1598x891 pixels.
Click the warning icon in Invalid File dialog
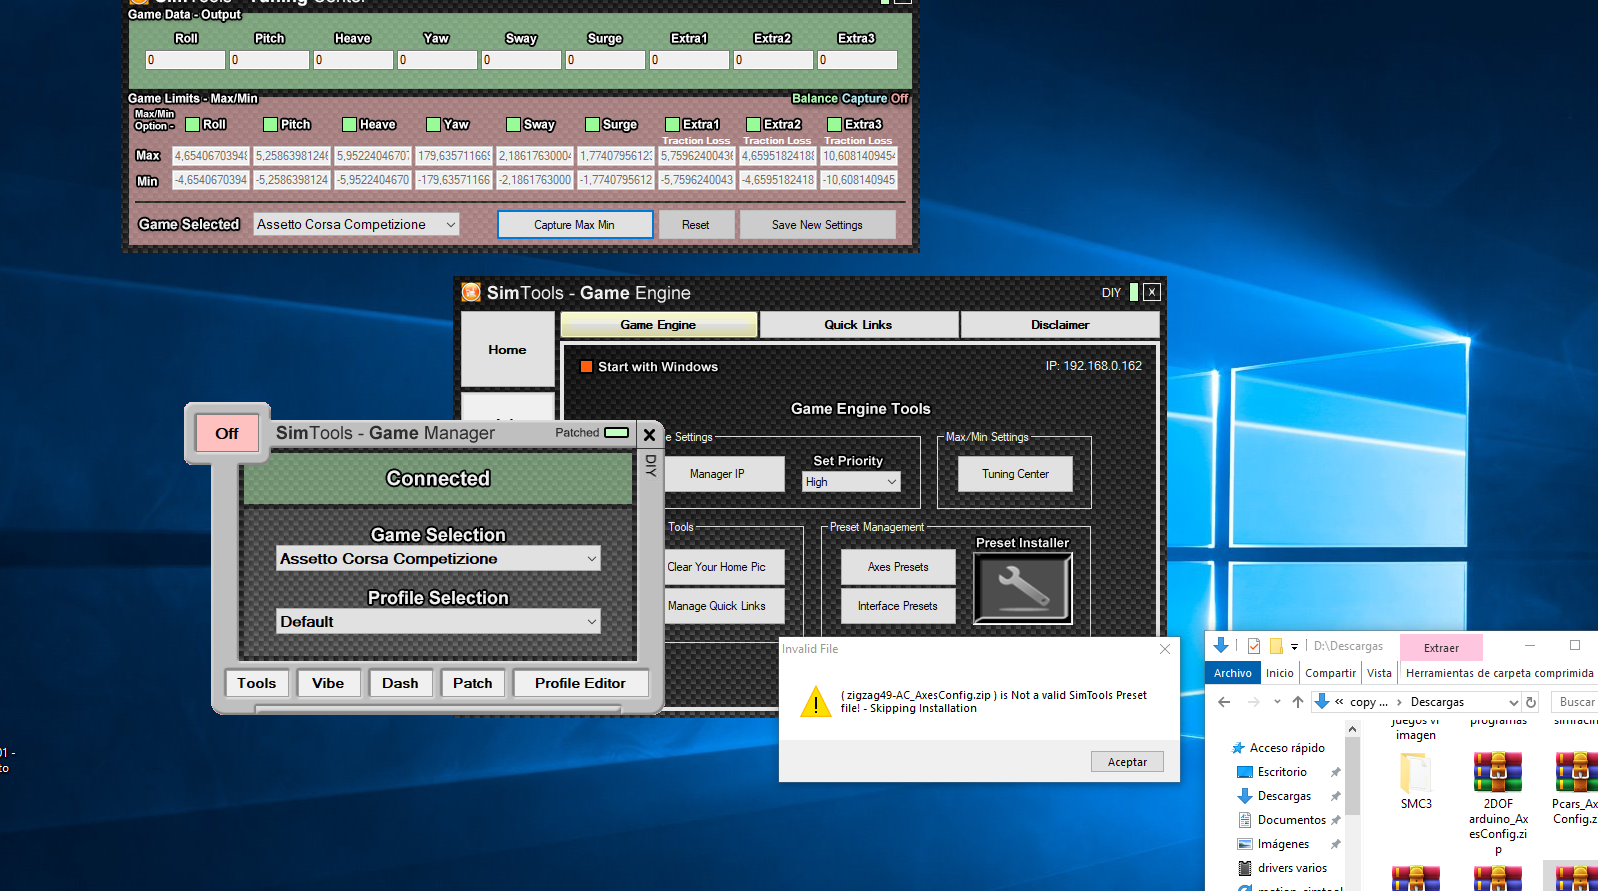815,701
